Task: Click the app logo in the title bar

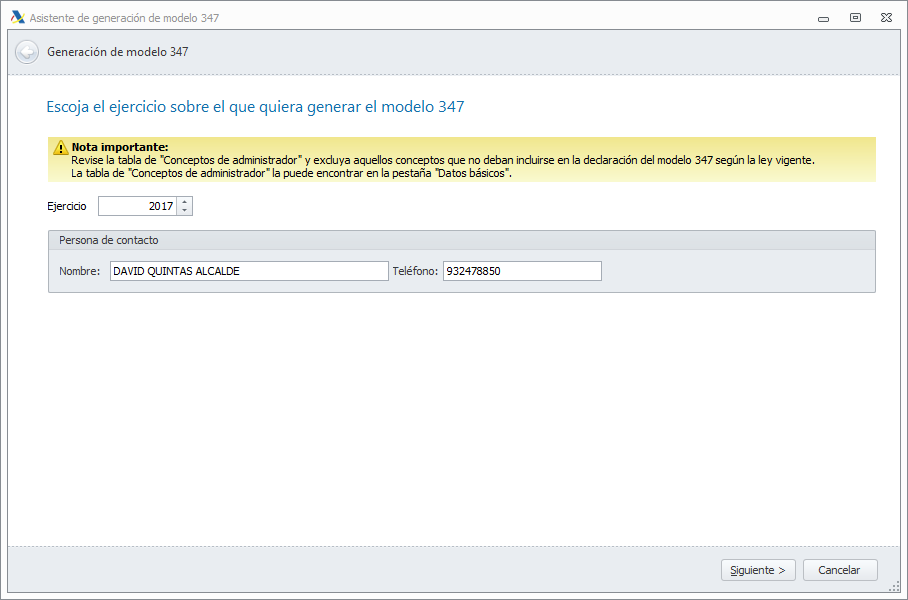Action: [x=18, y=17]
